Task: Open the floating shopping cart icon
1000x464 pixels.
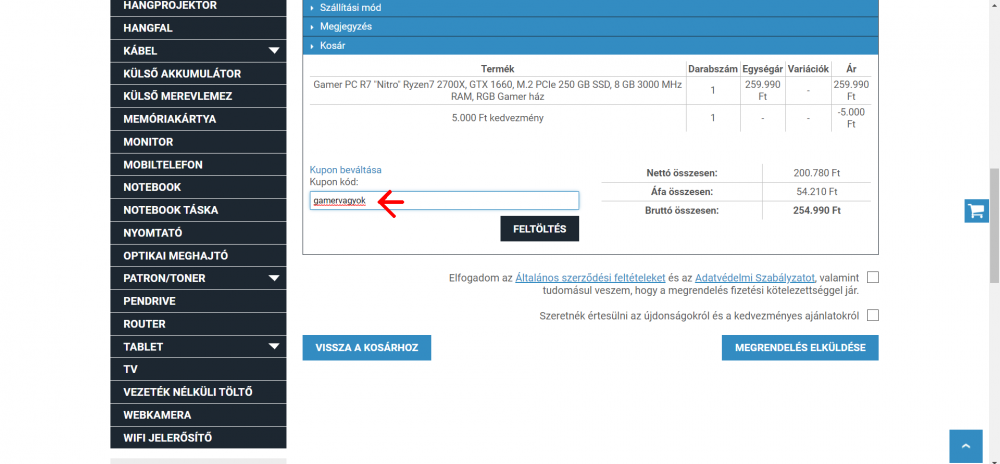Action: pyautogui.click(x=976, y=211)
